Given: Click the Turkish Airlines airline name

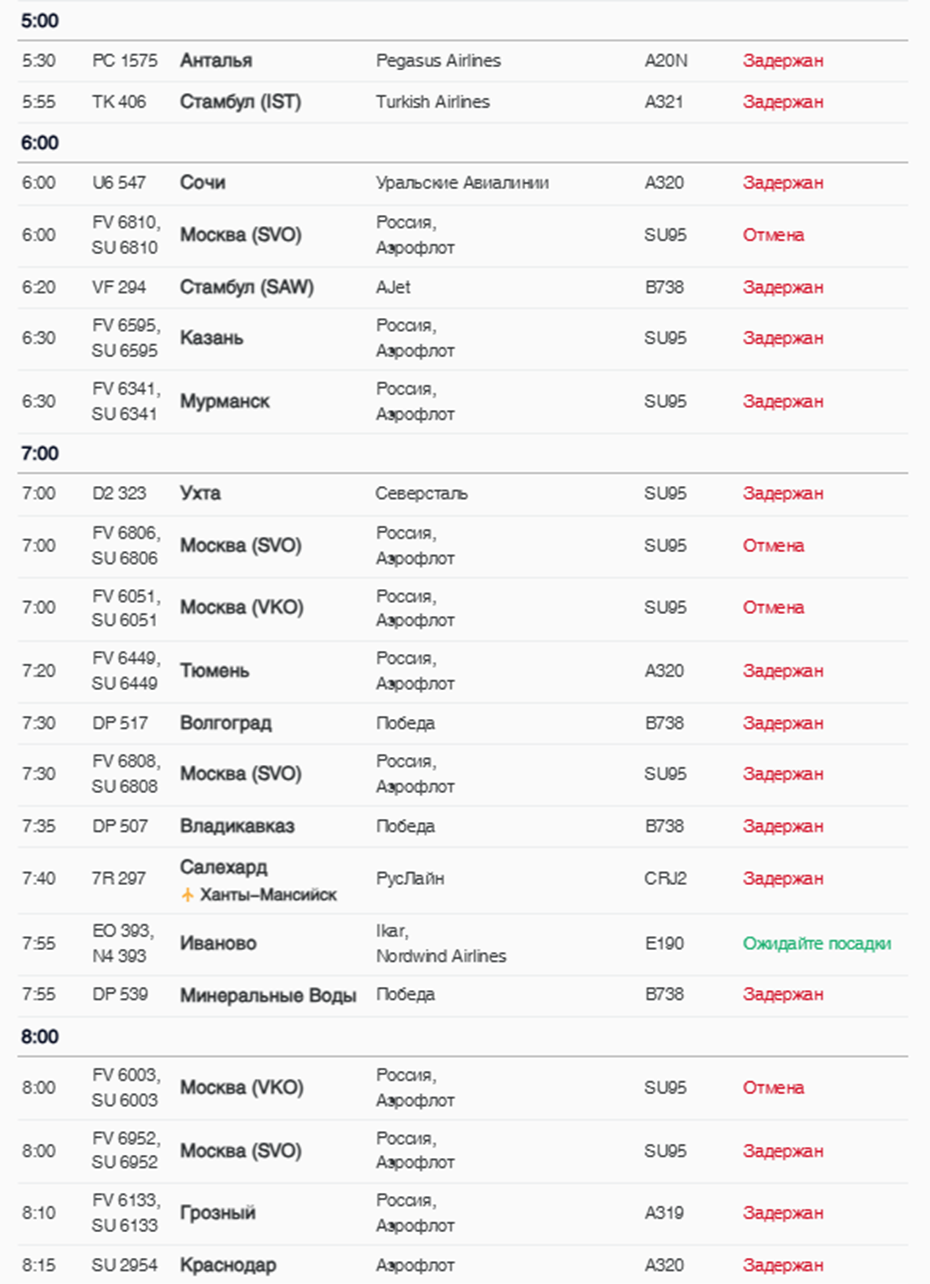Looking at the screenshot, I should pos(432,102).
